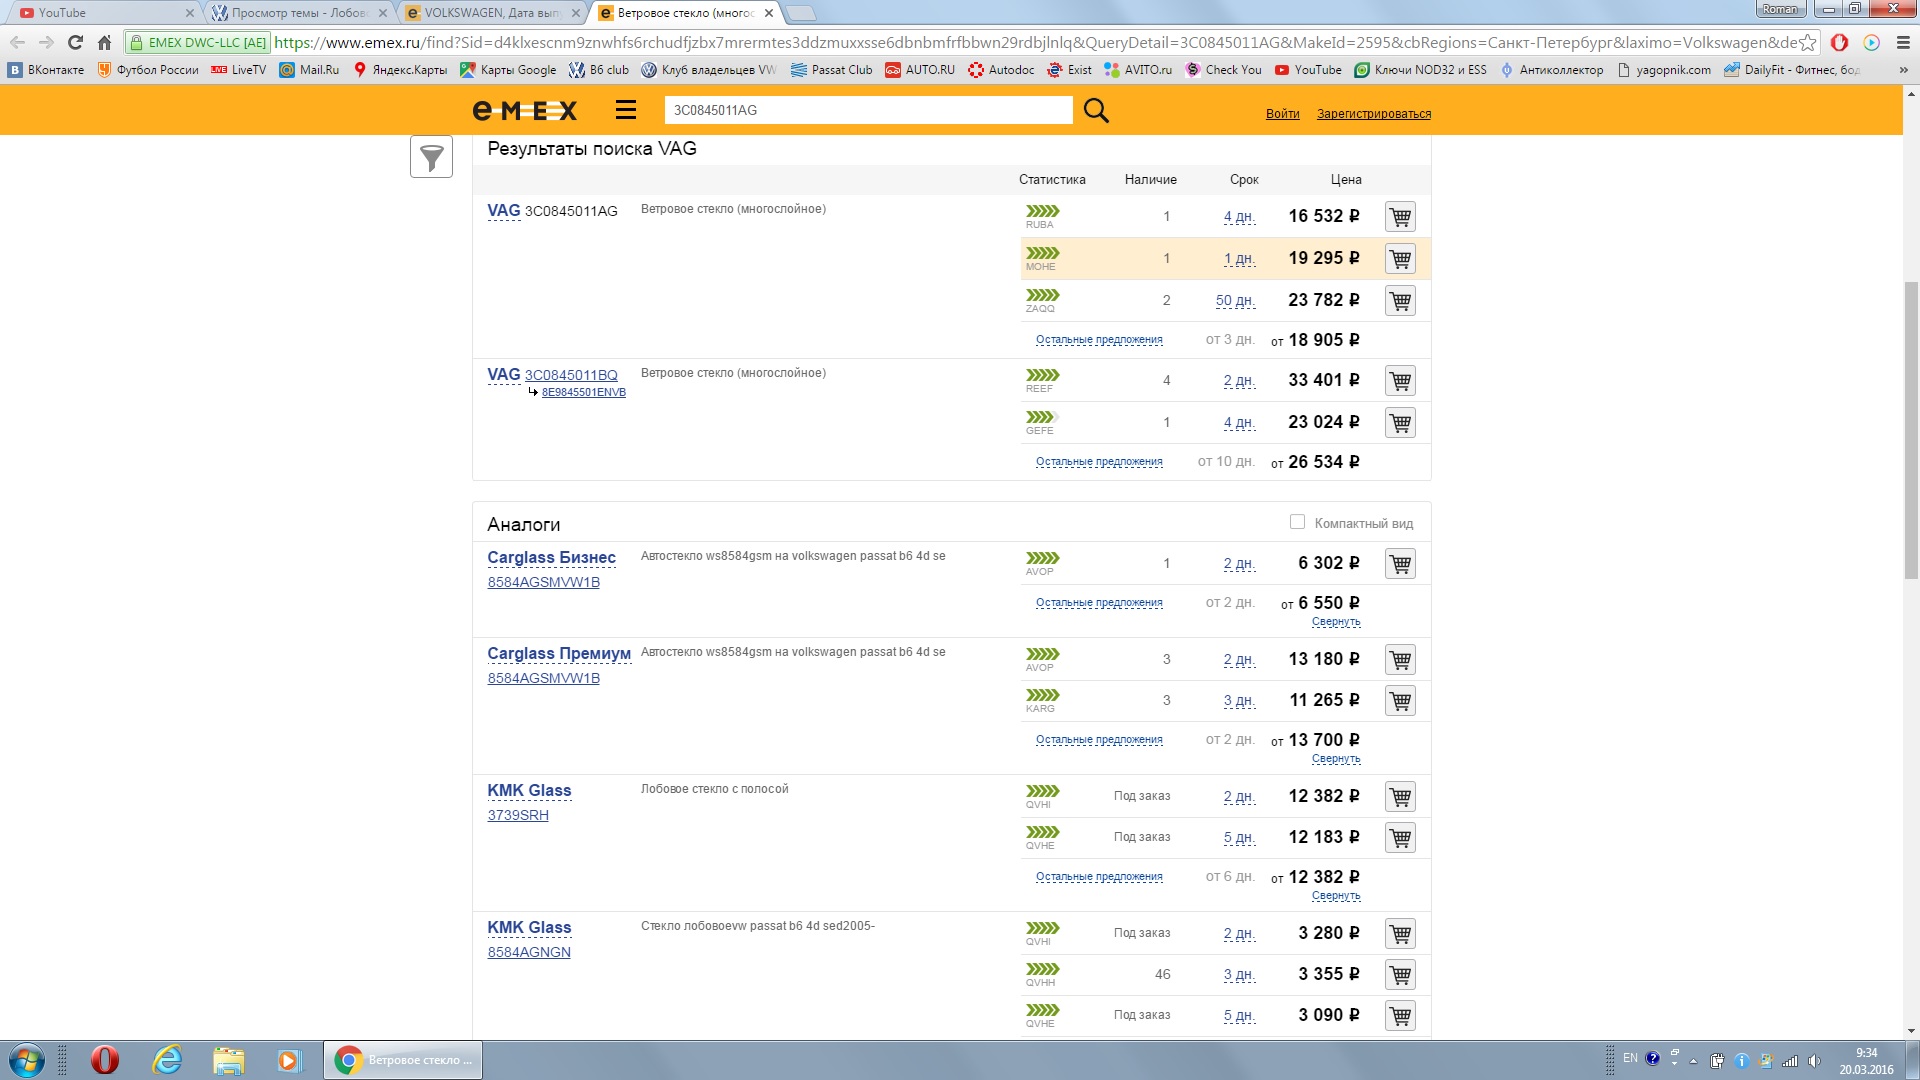Click the part number search field
The image size is (1920, 1080).
867,110
